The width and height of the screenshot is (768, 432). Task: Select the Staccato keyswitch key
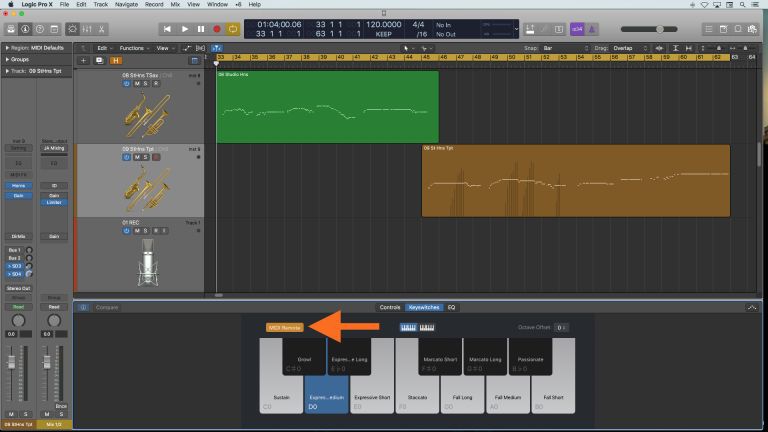[x=417, y=396]
